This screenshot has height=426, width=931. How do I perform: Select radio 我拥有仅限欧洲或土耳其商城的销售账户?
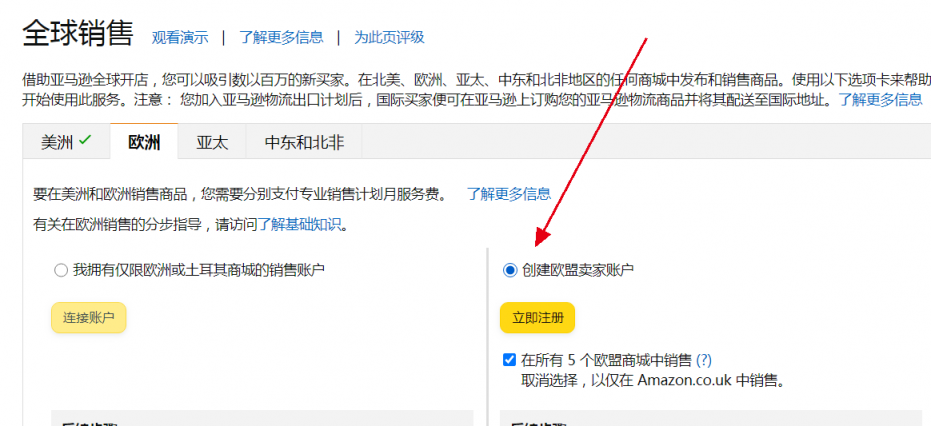[61, 271]
